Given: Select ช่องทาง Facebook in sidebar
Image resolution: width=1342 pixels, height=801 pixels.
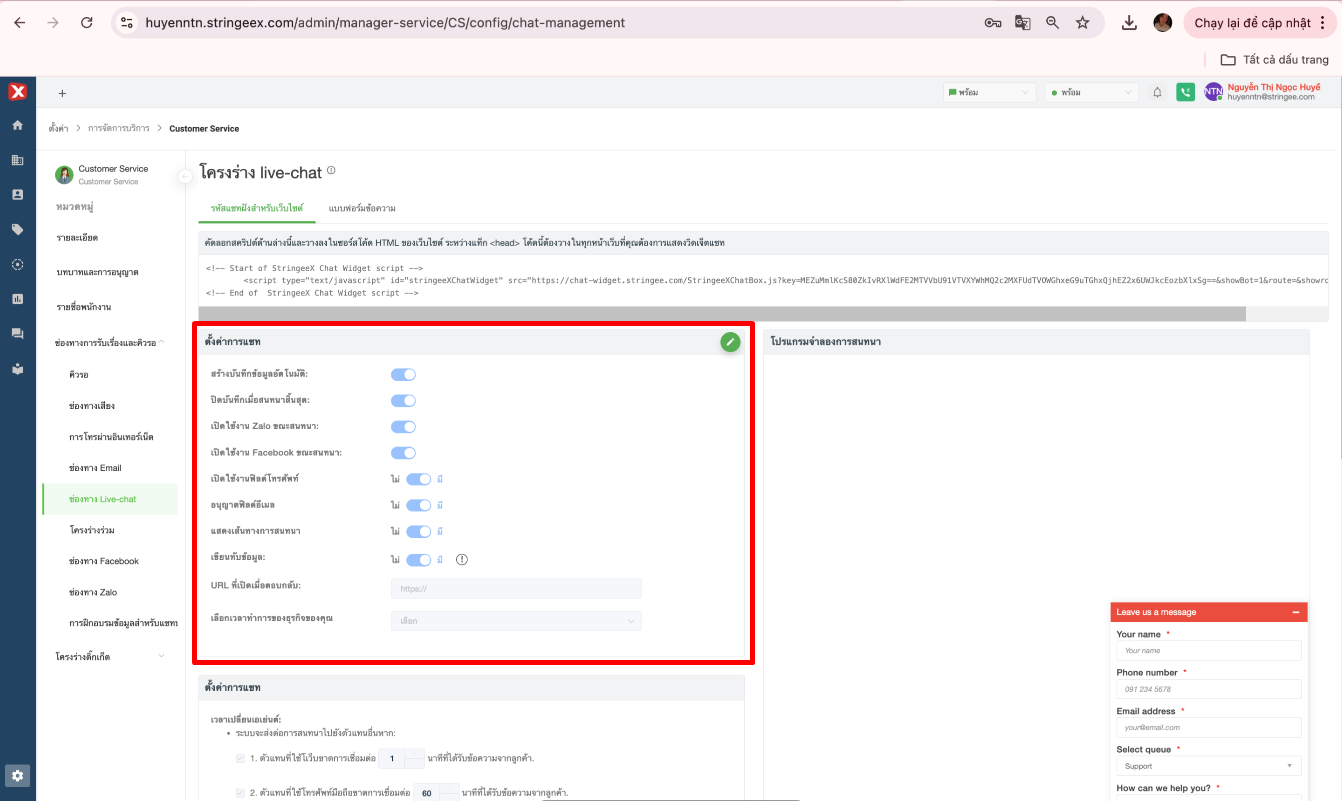Looking at the screenshot, I should point(104,561).
